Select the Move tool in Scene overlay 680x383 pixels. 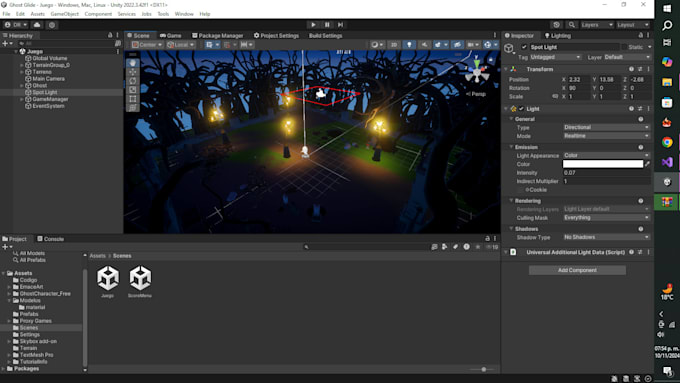point(133,72)
